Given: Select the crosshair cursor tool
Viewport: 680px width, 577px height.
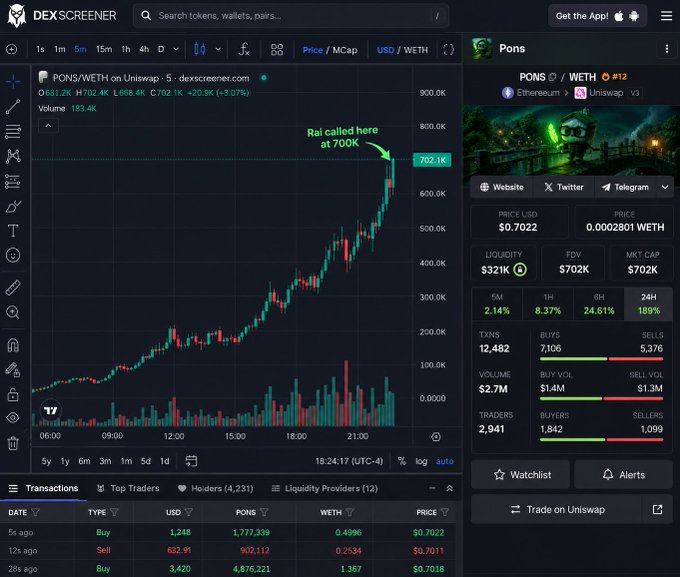Looking at the screenshot, I should coord(13,81).
